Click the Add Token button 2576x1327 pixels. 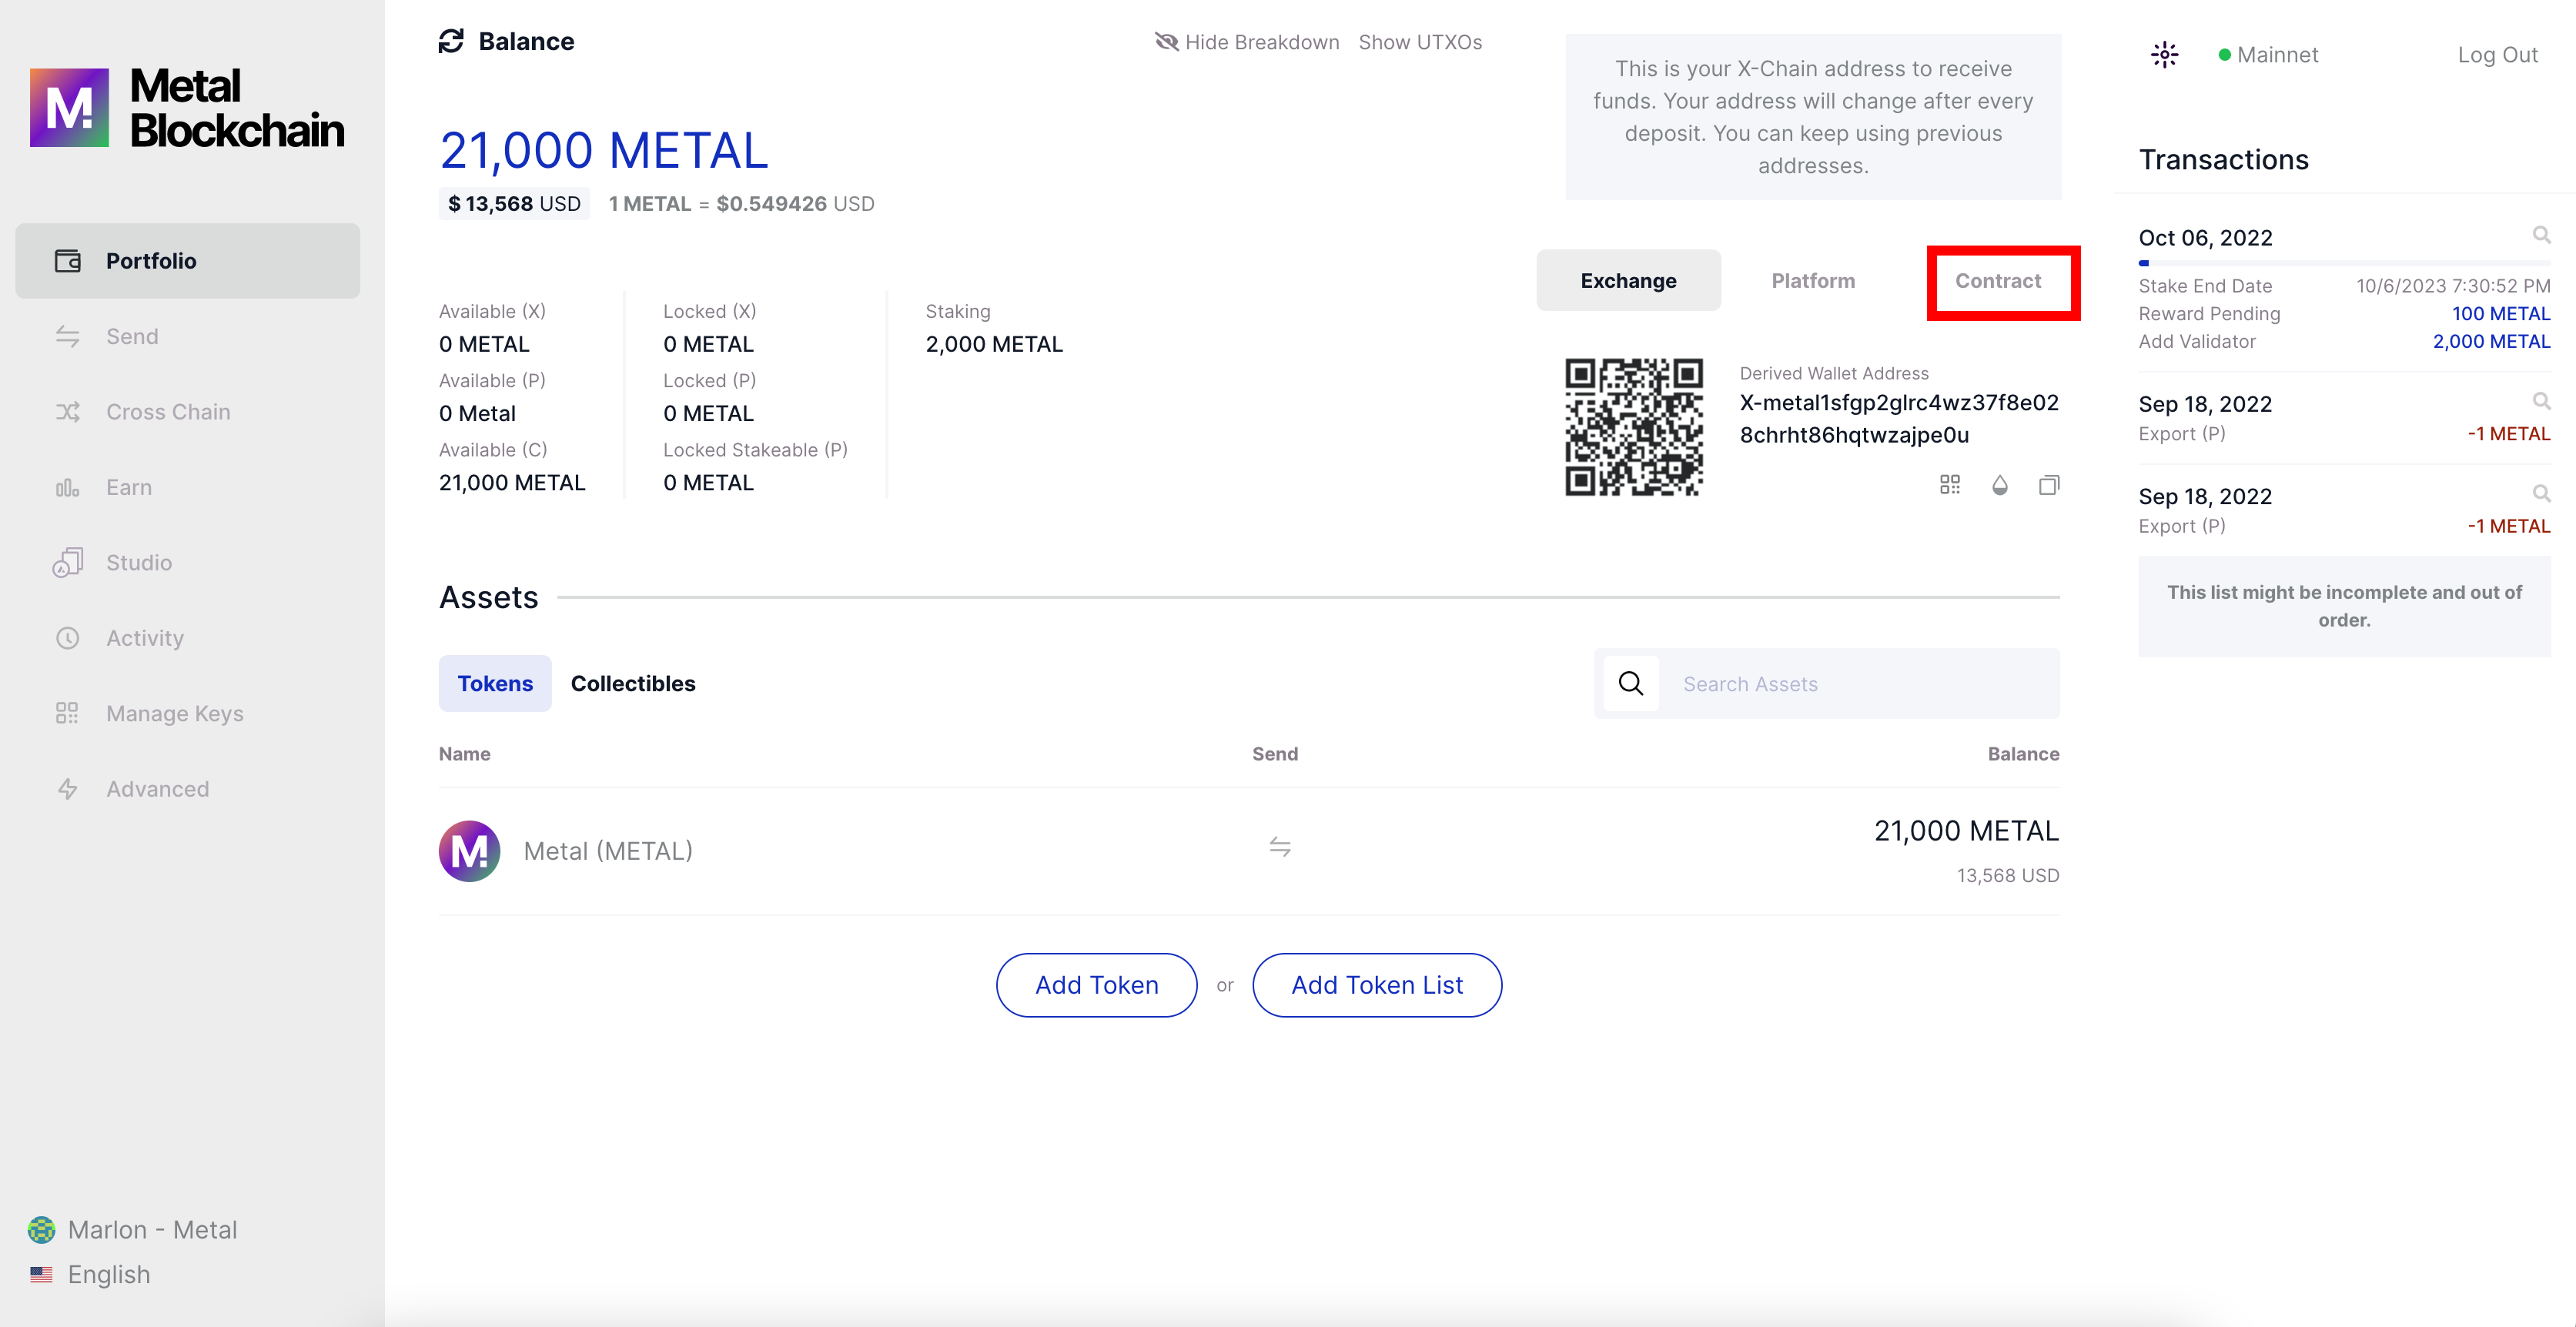pos(1096,985)
